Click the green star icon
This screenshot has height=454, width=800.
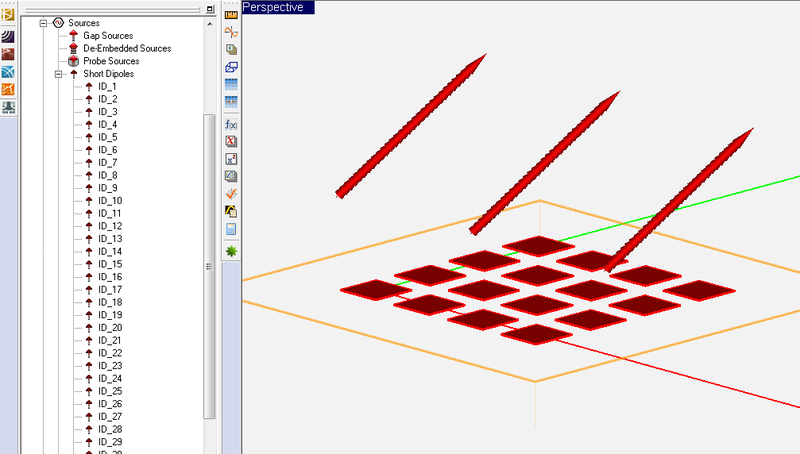tap(231, 251)
